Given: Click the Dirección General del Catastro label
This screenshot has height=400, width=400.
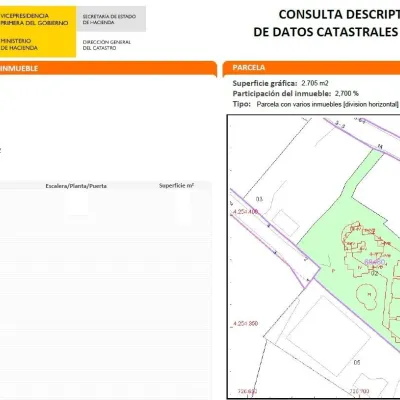Looking at the screenshot, I should 107,45.
